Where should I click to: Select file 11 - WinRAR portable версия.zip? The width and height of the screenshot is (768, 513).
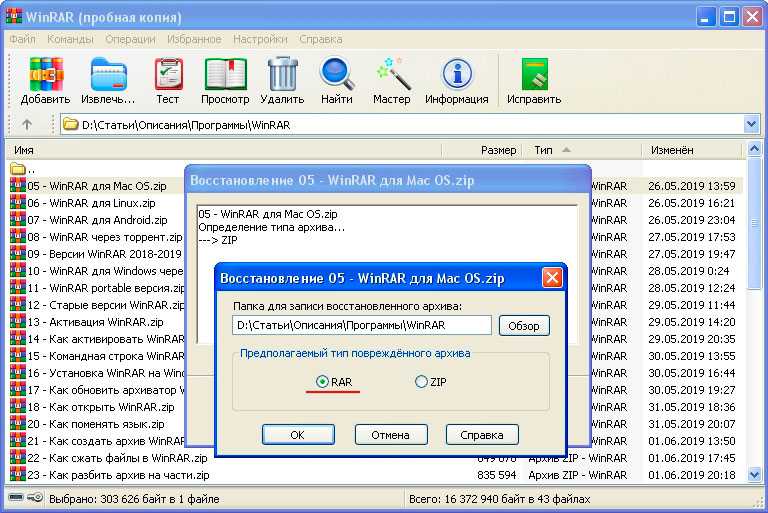(x=106, y=288)
